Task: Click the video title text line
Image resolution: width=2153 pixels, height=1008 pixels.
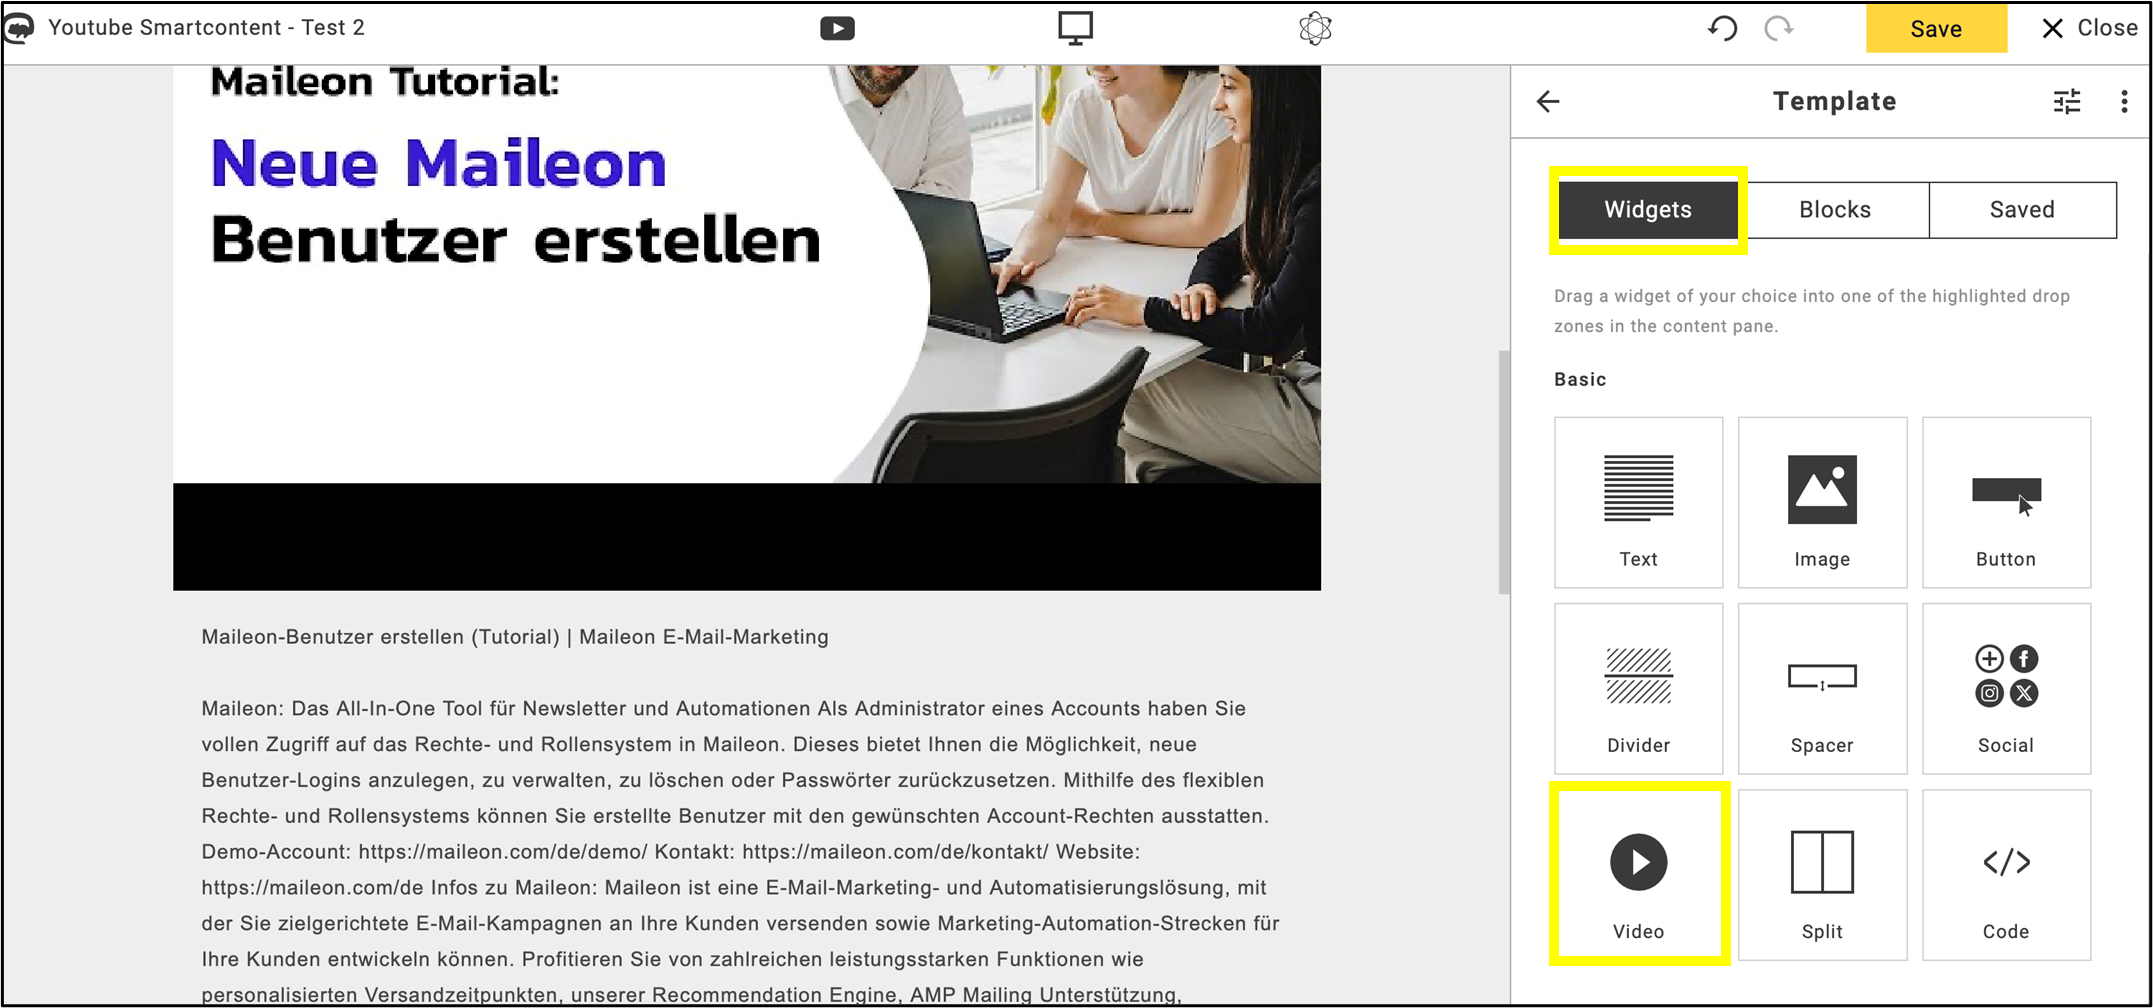Action: [x=515, y=637]
